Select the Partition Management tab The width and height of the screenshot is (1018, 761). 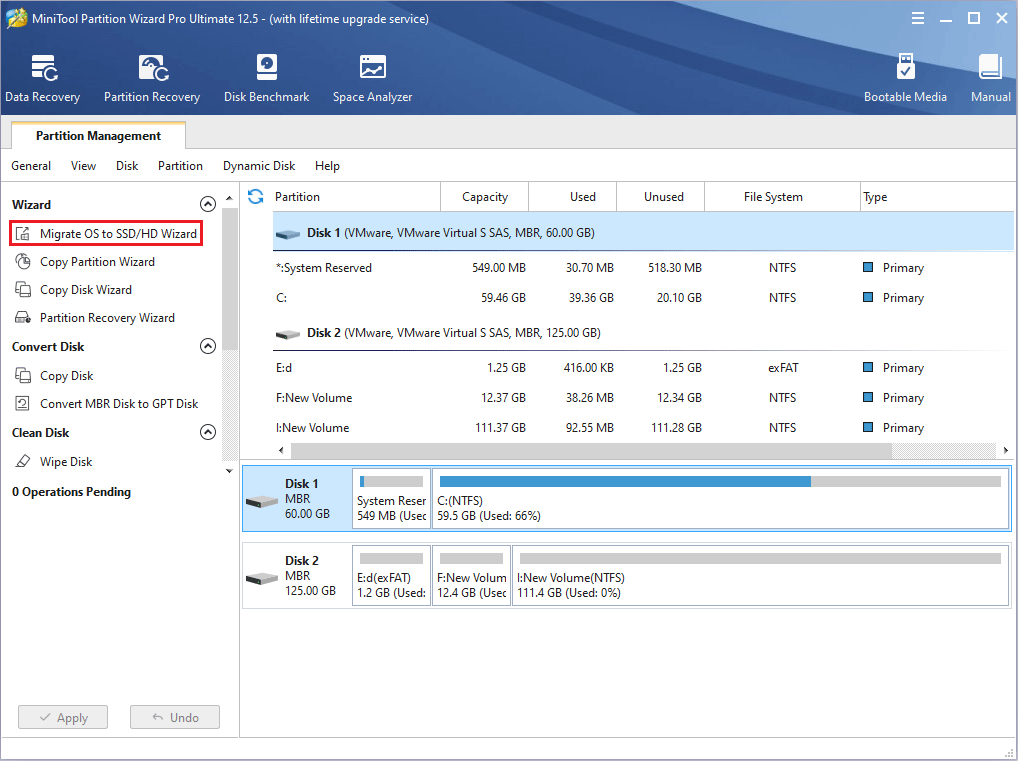point(99,136)
